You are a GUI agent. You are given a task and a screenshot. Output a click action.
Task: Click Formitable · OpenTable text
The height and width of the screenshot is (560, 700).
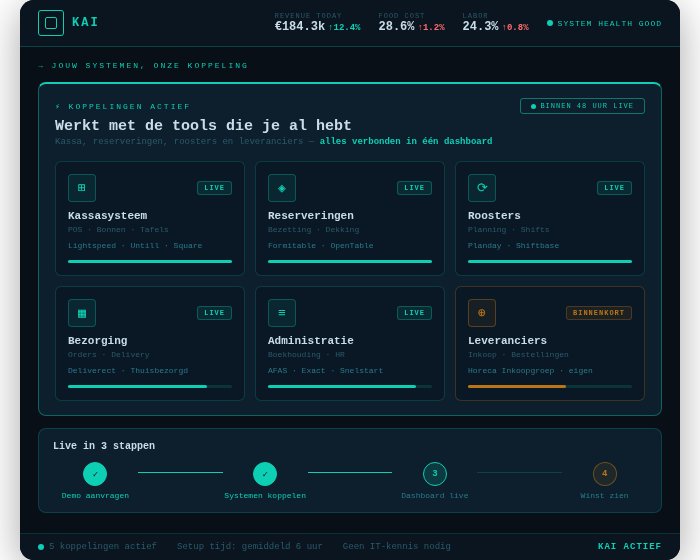pos(321,246)
